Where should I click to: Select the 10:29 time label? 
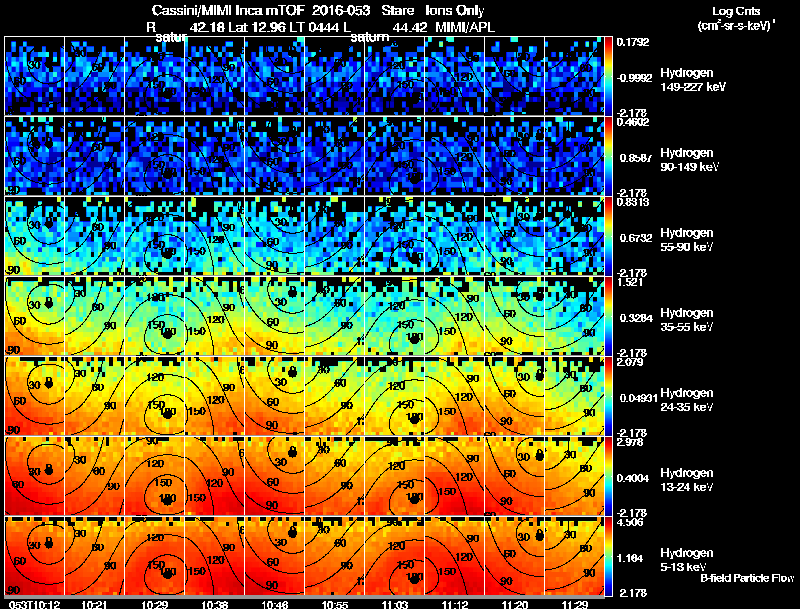154,605
